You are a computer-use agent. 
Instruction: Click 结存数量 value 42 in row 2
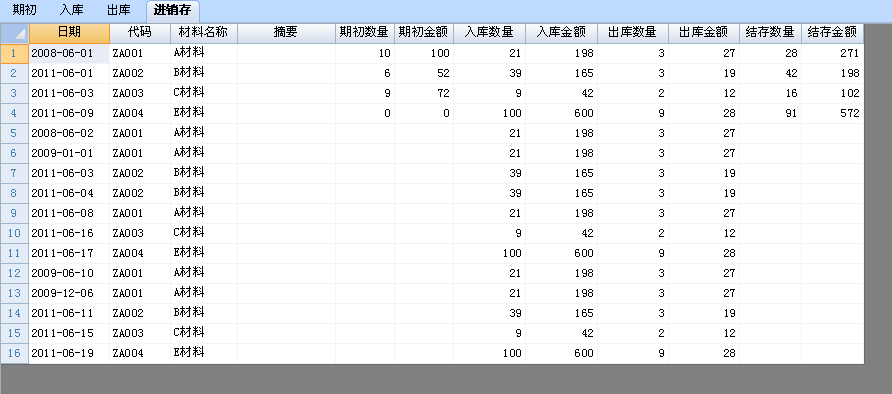[770, 73]
